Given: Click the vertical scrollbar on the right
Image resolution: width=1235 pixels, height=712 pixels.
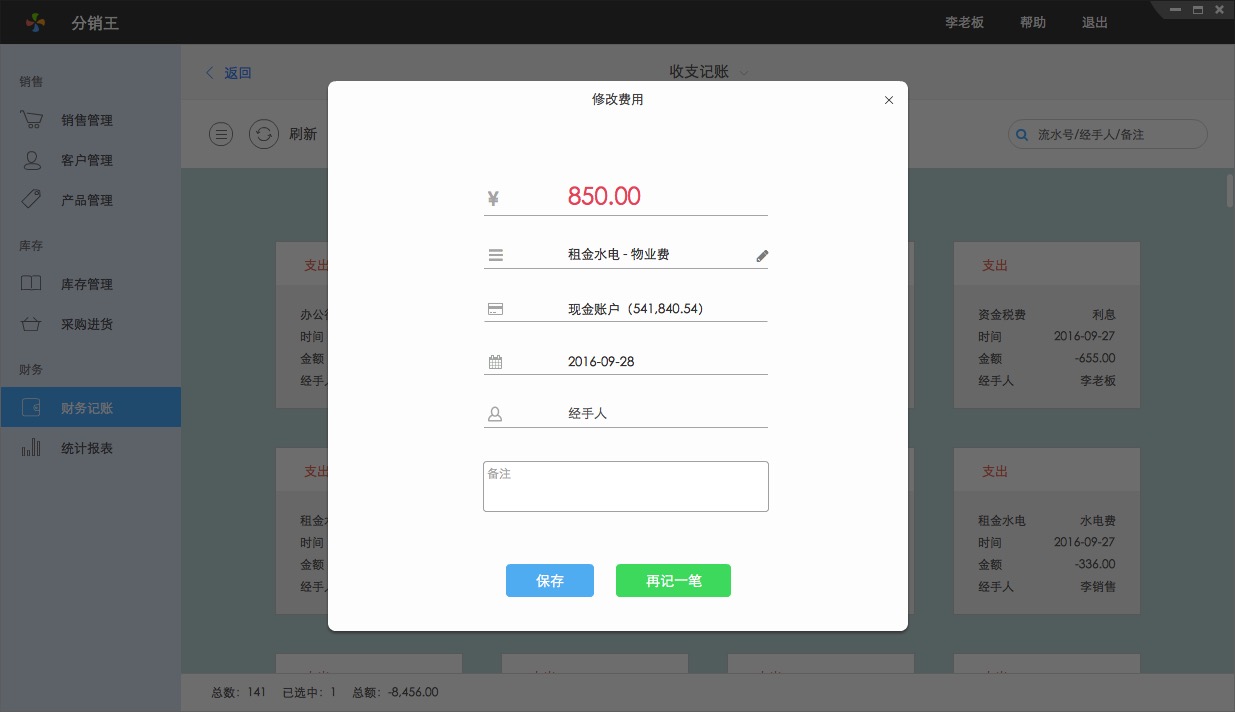Looking at the screenshot, I should coord(1229,190).
